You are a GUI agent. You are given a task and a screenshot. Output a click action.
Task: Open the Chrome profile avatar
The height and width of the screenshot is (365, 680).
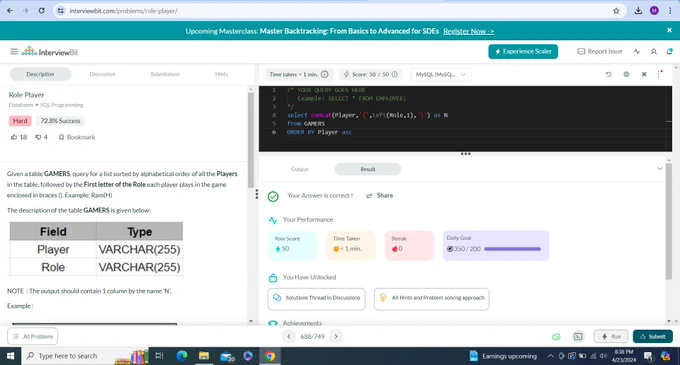coord(654,11)
